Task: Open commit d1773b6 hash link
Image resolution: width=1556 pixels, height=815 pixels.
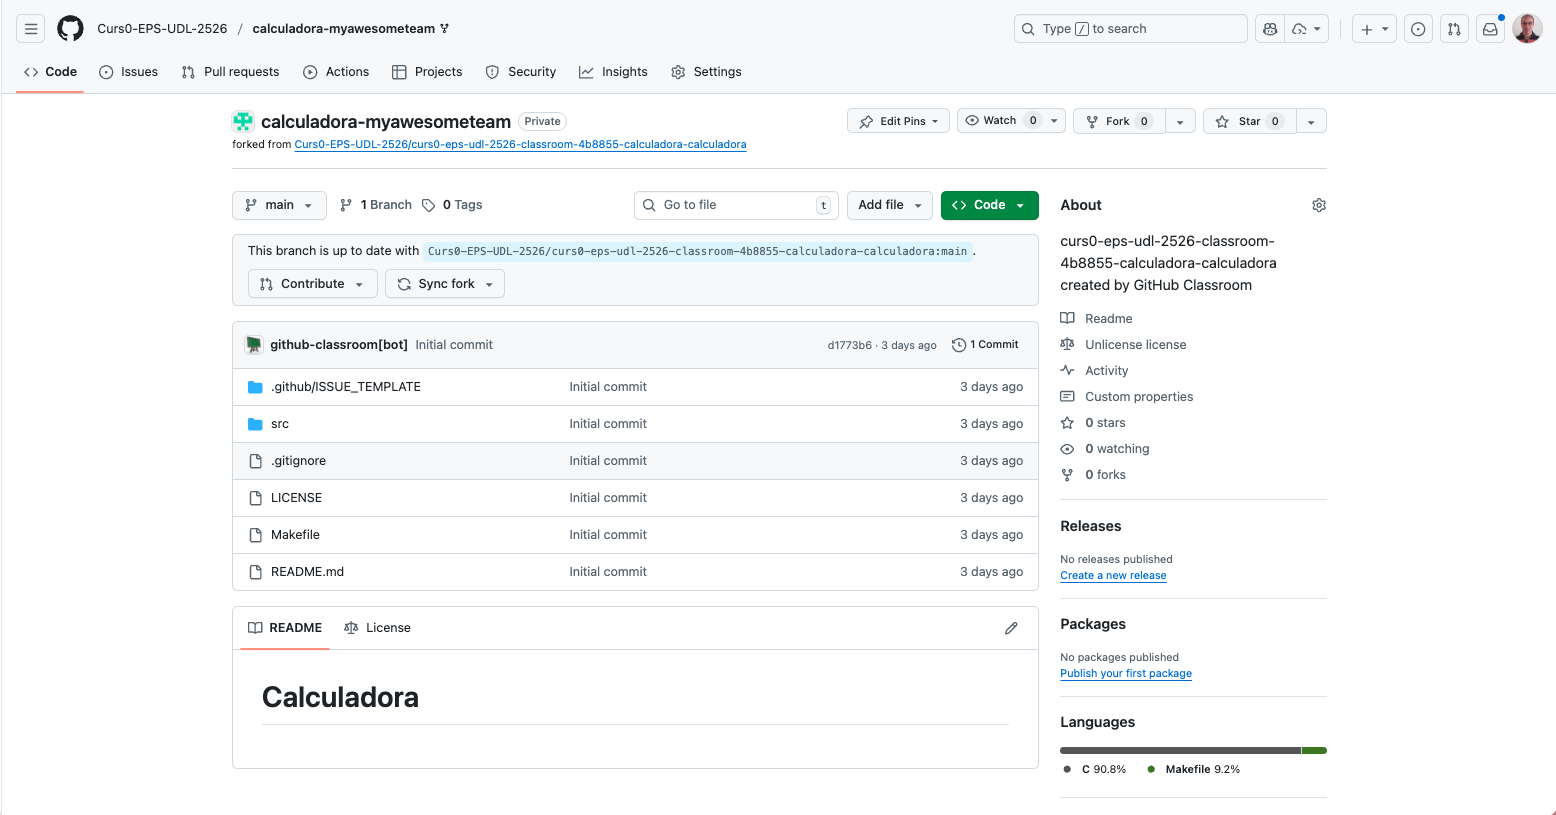Action: 849,345
